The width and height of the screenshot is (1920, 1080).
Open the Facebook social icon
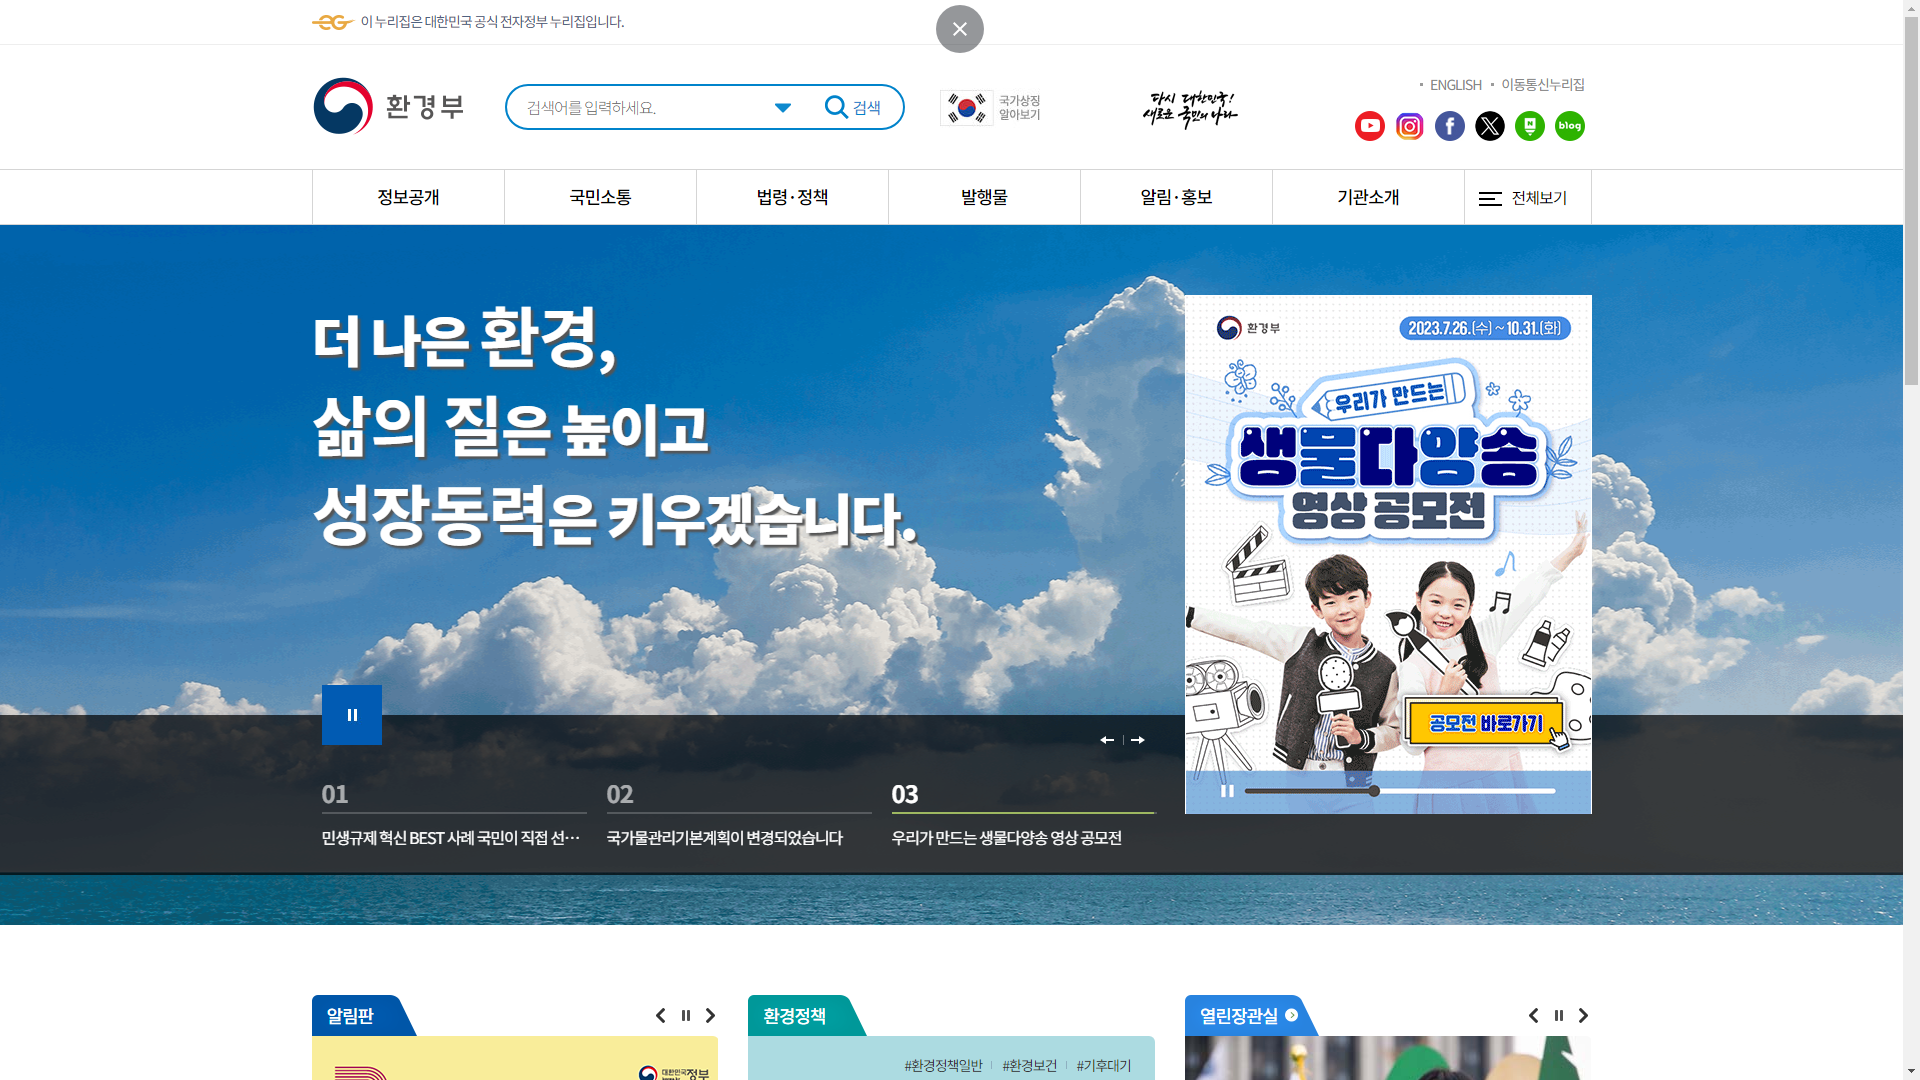click(1449, 126)
